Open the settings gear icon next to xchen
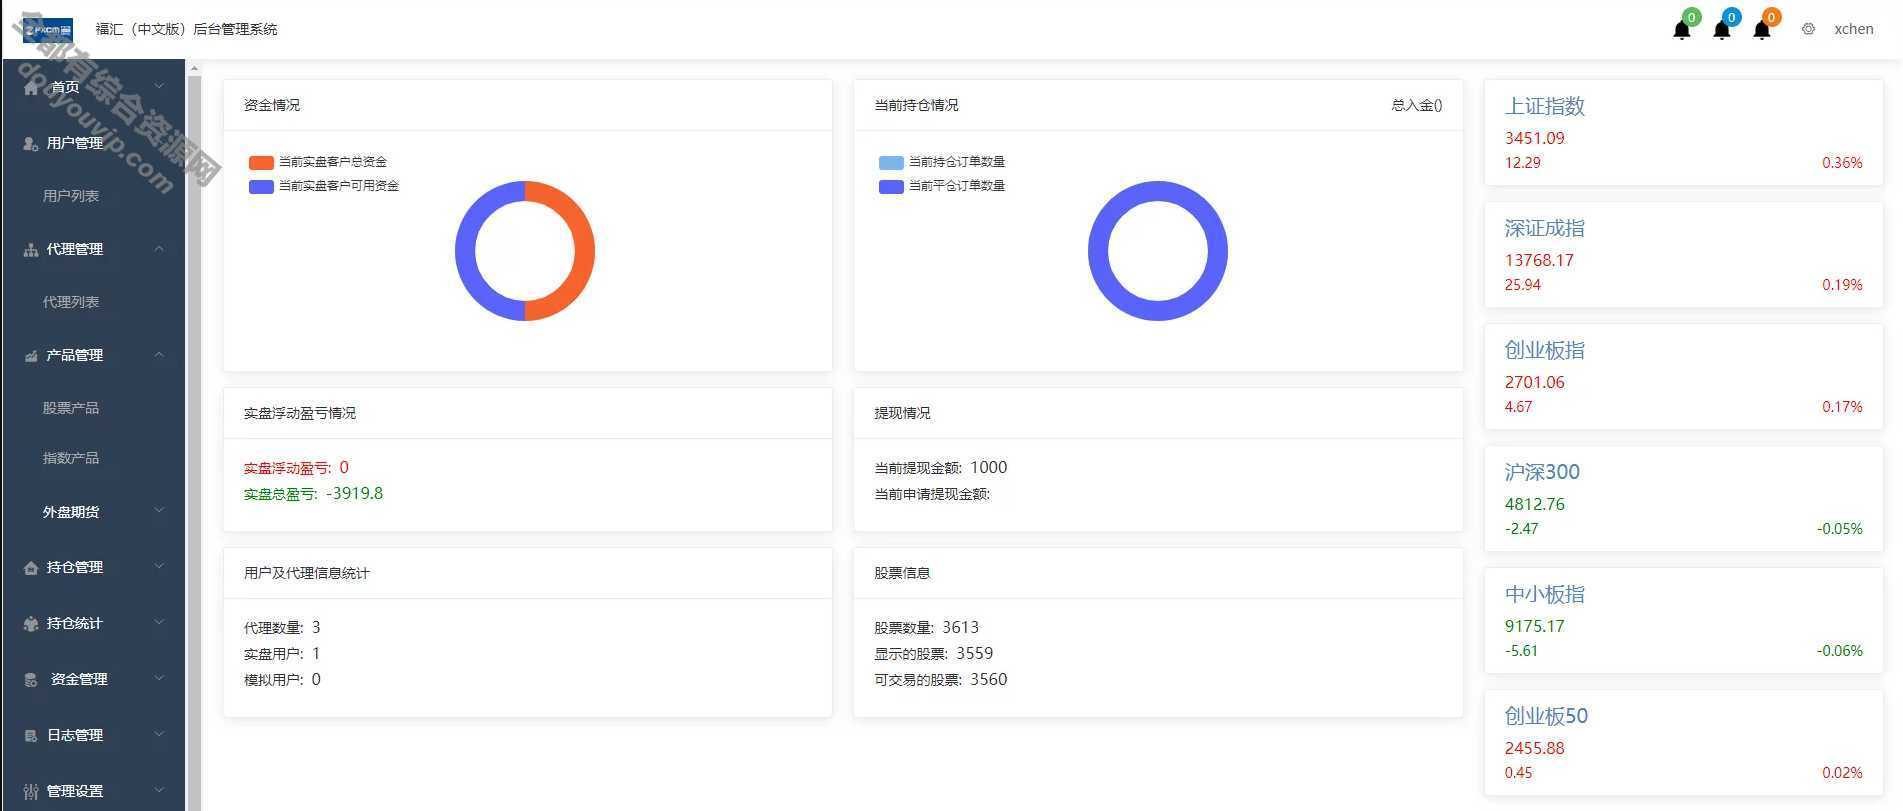 [x=1808, y=29]
